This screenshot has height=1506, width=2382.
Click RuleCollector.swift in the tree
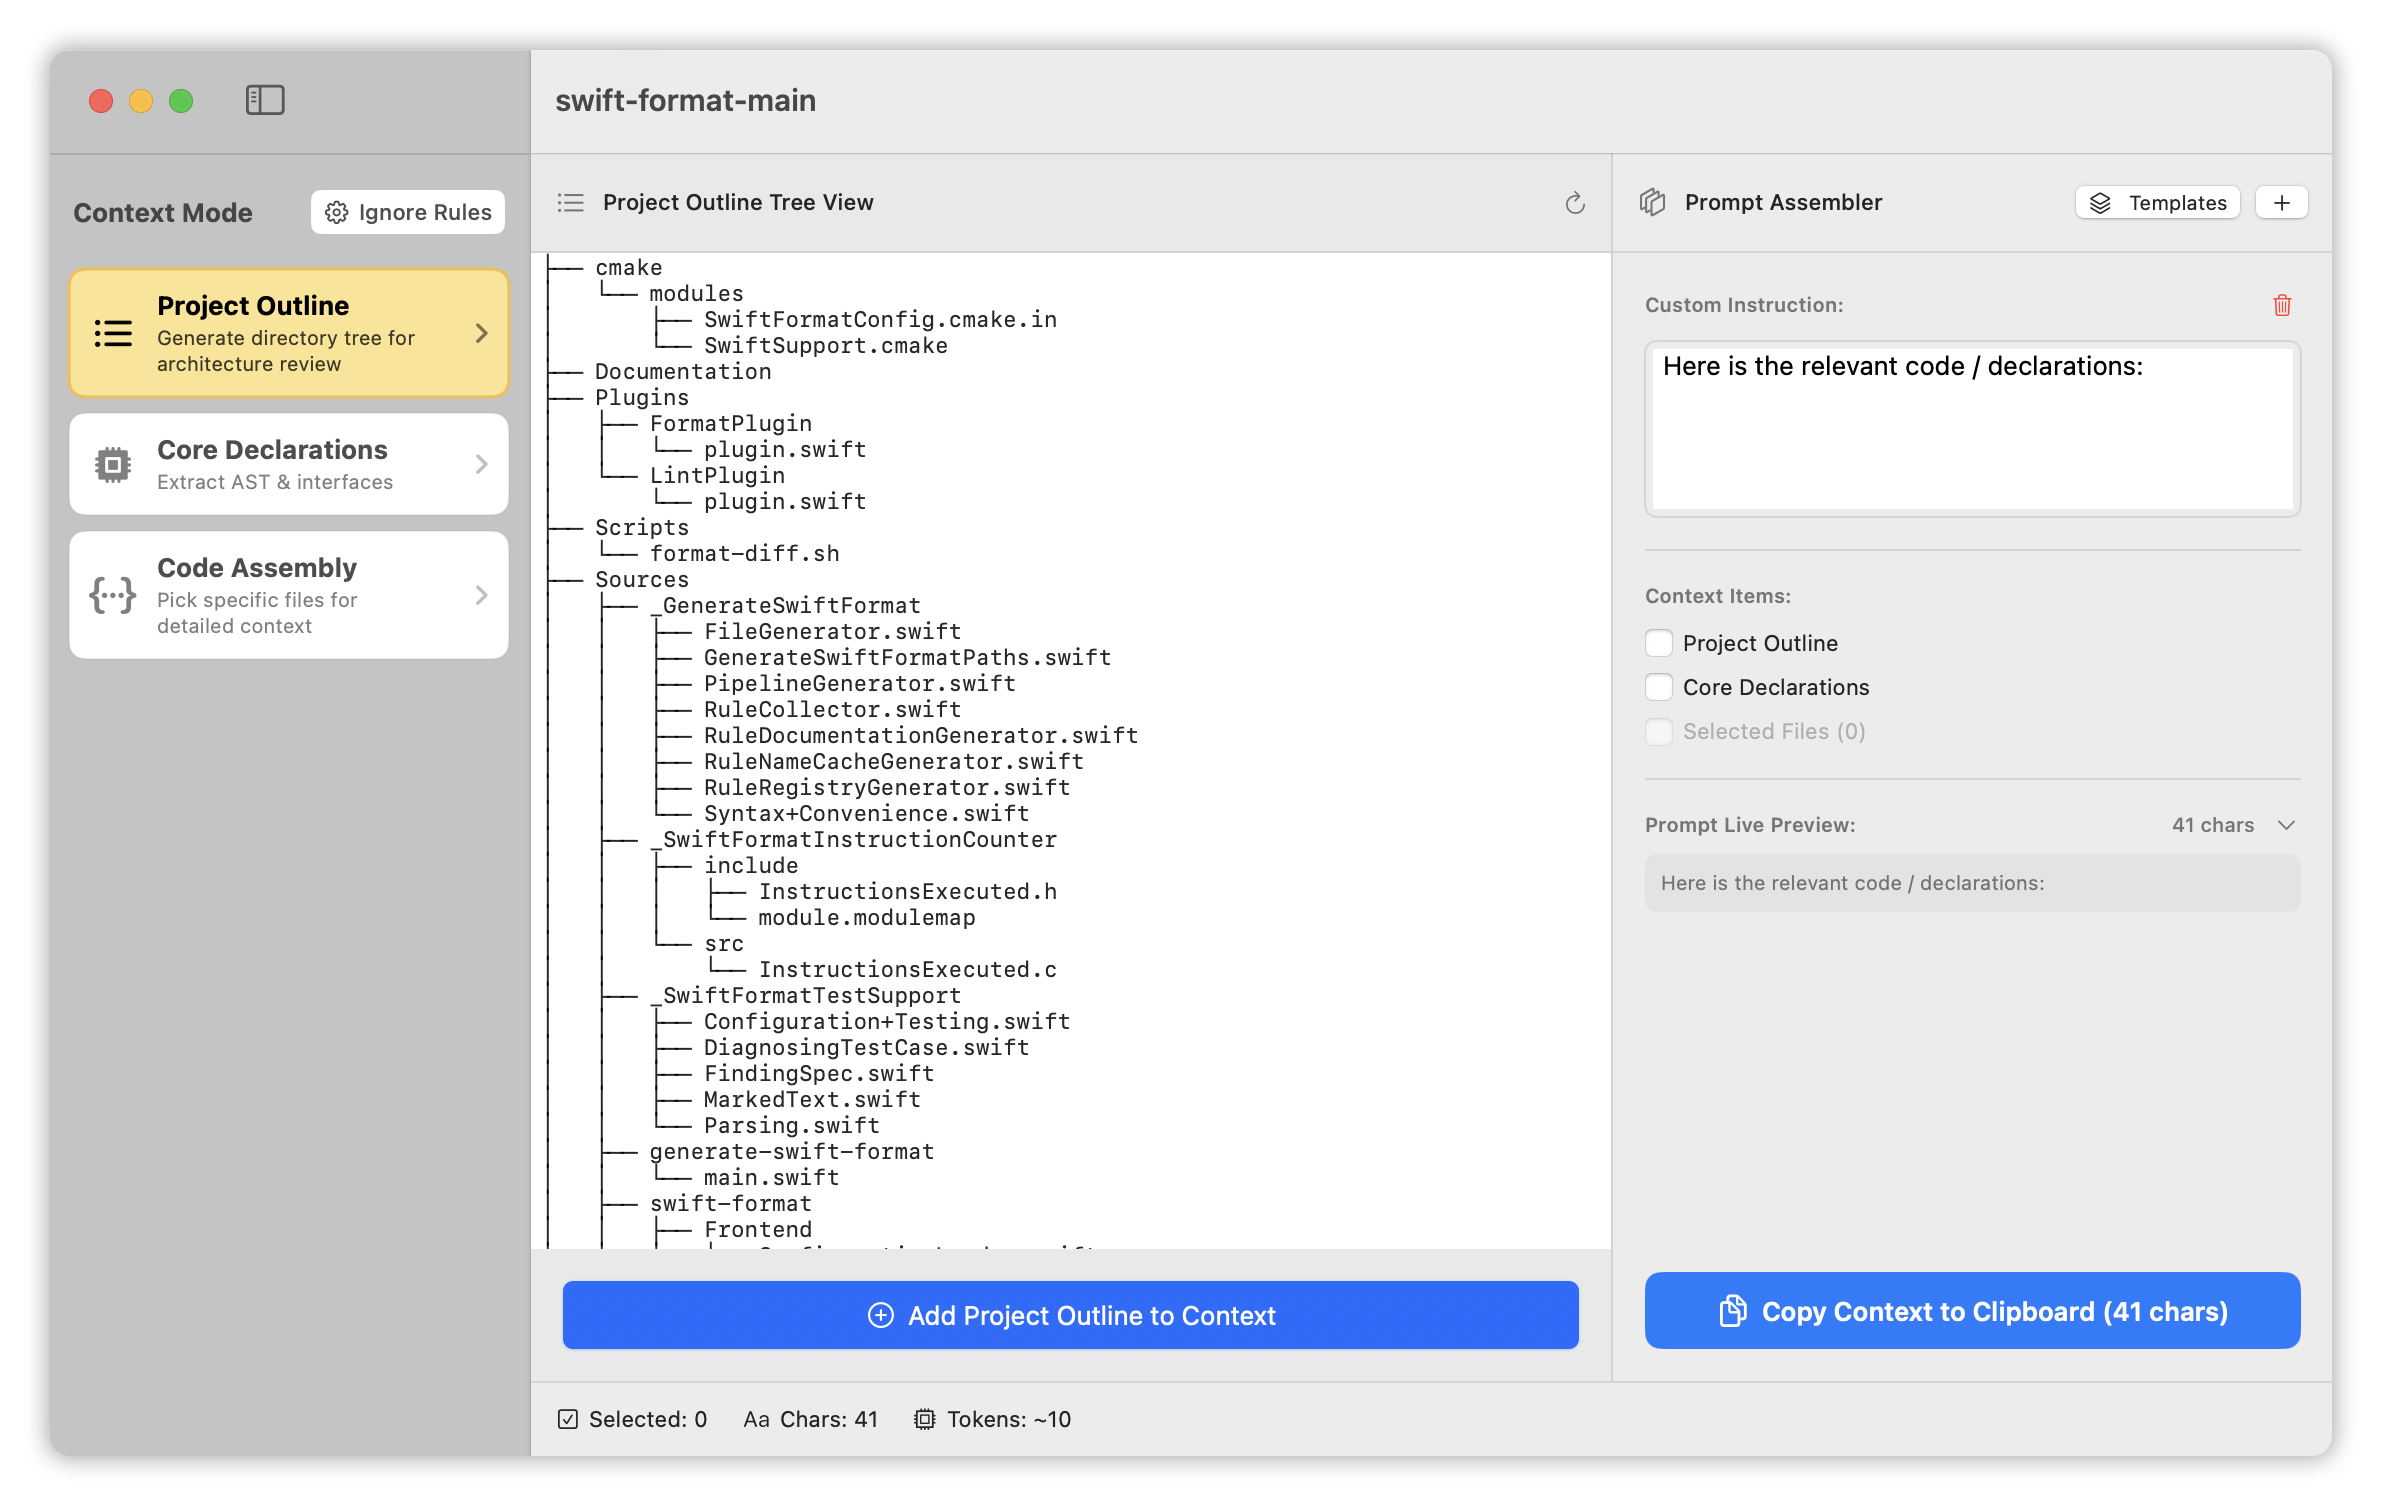coord(832,709)
